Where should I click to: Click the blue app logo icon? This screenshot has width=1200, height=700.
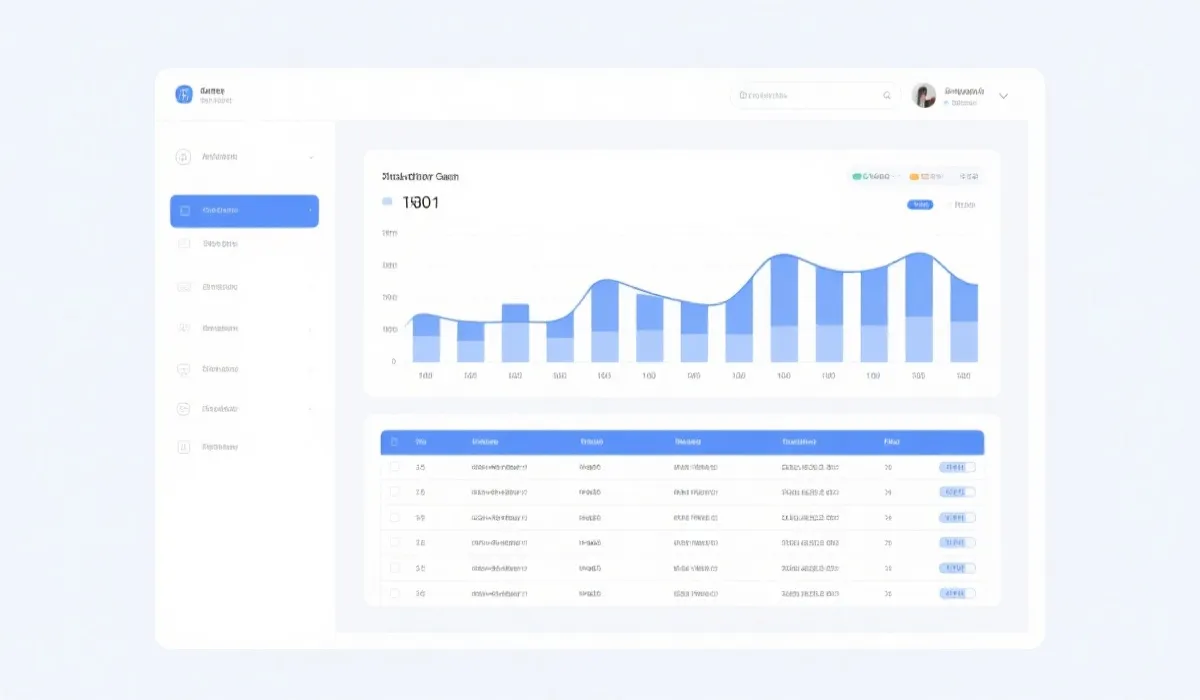coord(184,94)
